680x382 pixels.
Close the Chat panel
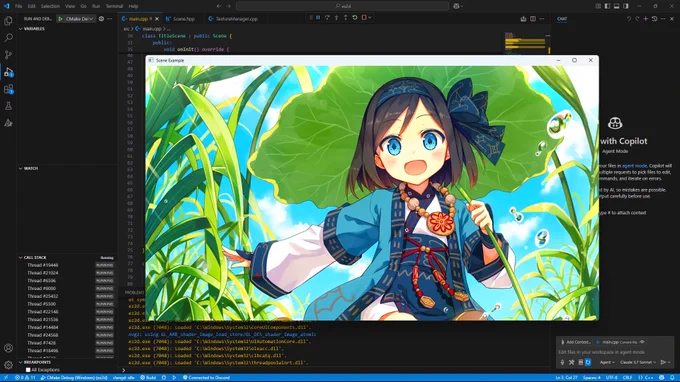point(672,19)
